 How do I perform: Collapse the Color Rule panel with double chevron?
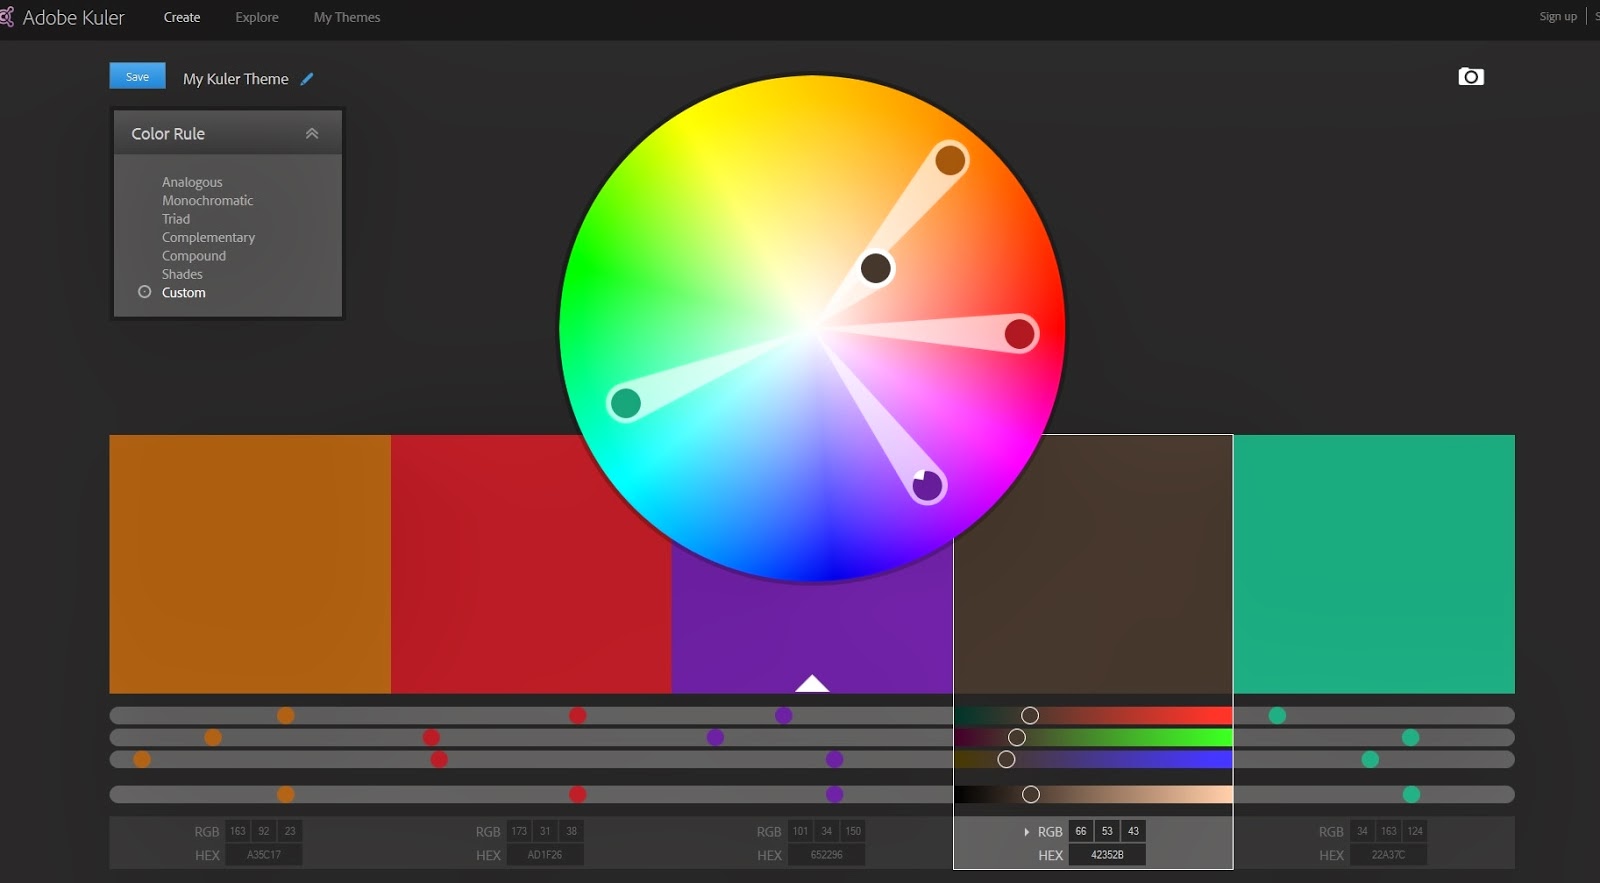coord(312,133)
